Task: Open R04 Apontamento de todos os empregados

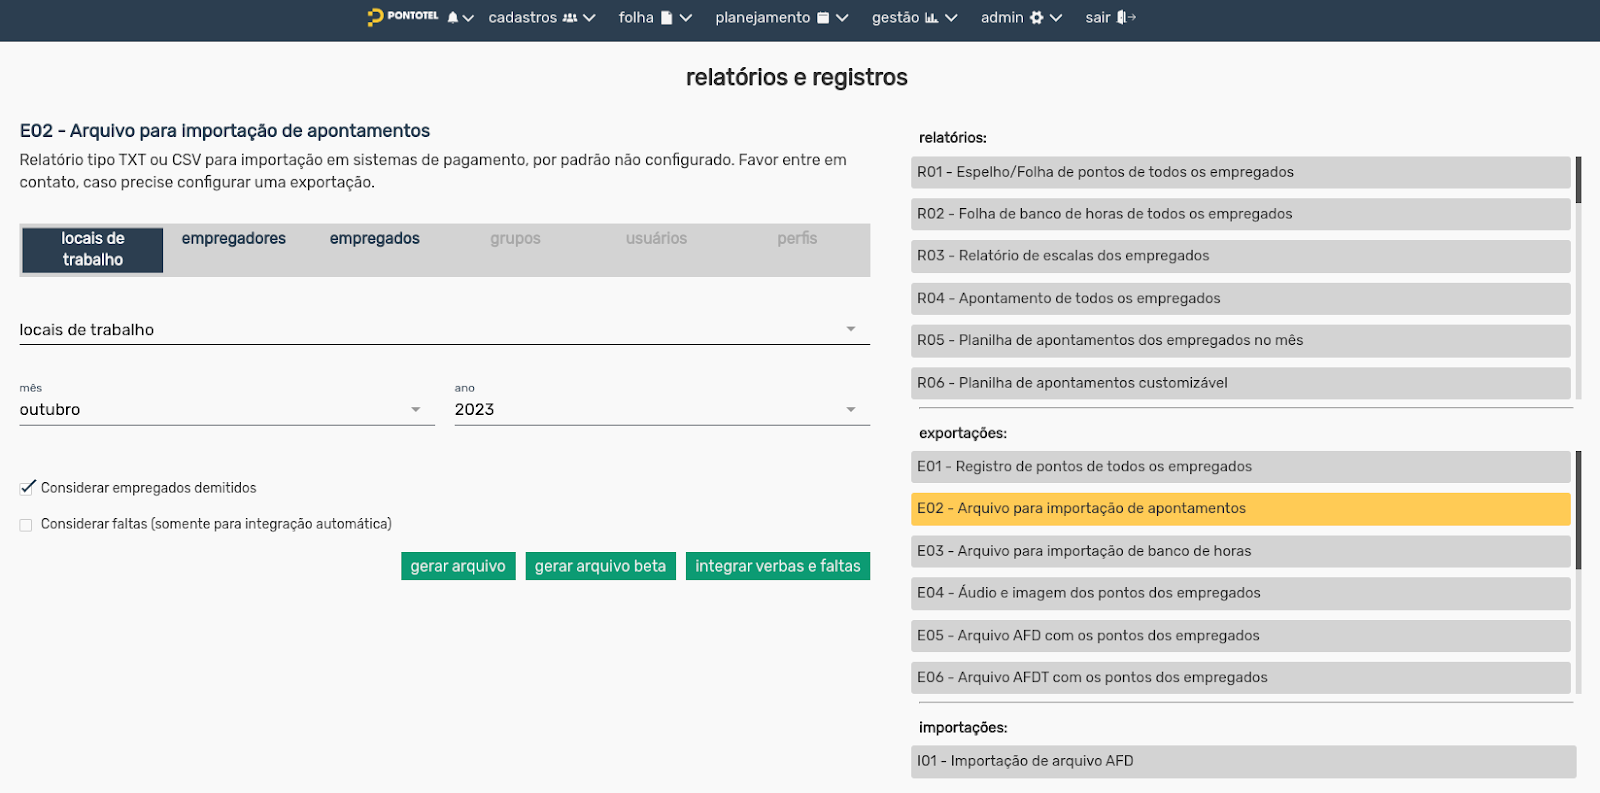Action: [1241, 298]
